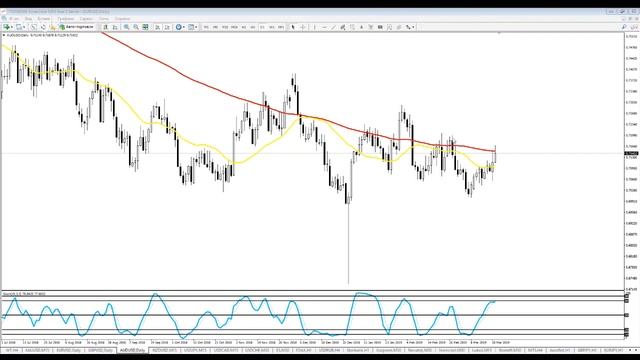Screen dimensions: 640x360
Task: Switch to the USDJPY,M15 chart tab
Action: tap(195, 350)
